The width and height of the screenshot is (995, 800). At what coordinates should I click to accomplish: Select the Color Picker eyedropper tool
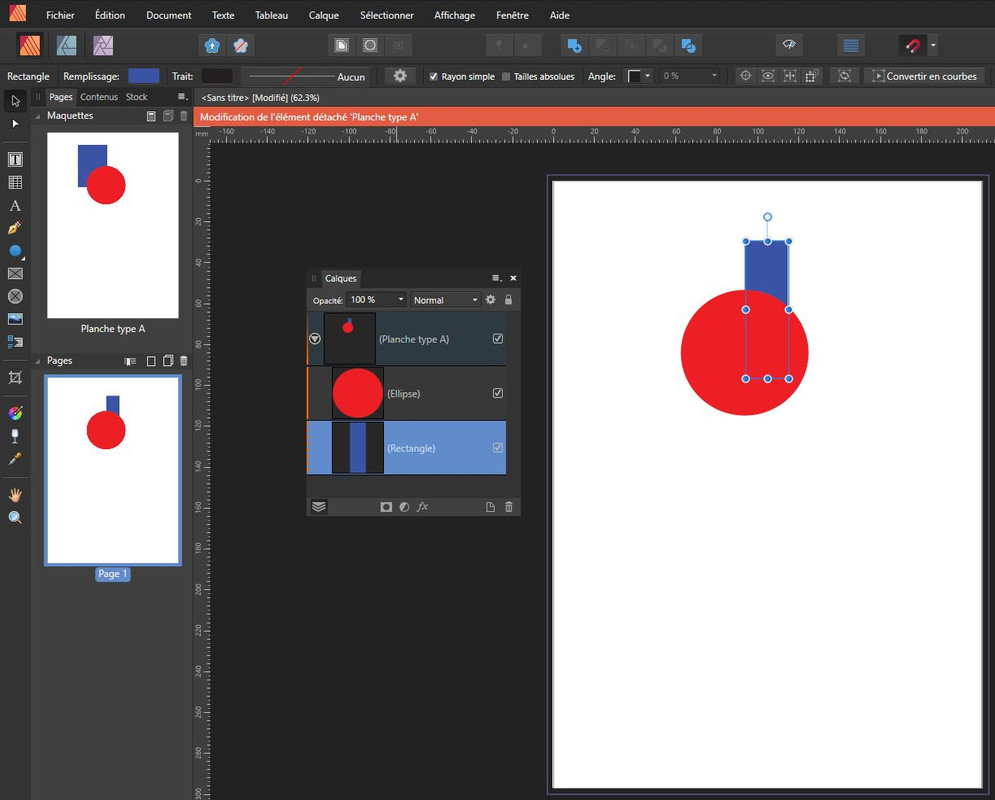click(15, 459)
